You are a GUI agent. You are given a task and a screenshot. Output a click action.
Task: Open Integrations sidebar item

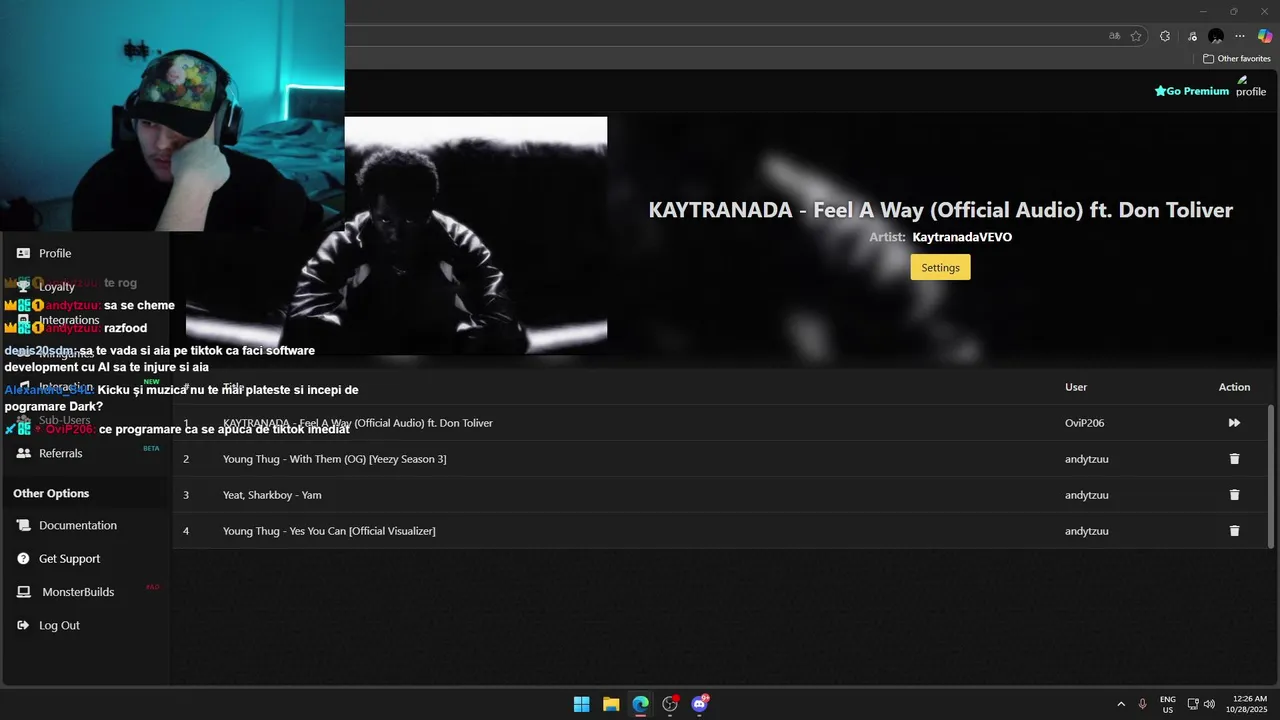69,320
